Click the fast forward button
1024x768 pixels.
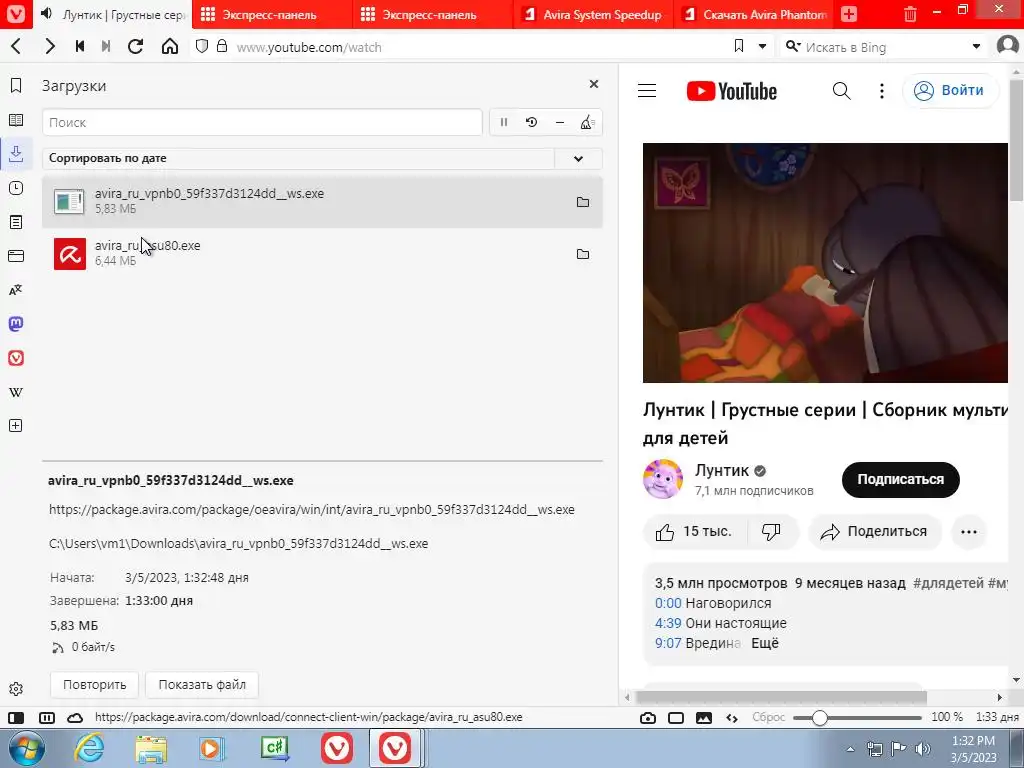click(106, 46)
